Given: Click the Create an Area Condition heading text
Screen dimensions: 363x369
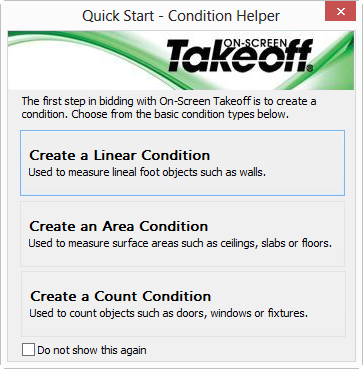Looking at the screenshot, I should point(119,226).
